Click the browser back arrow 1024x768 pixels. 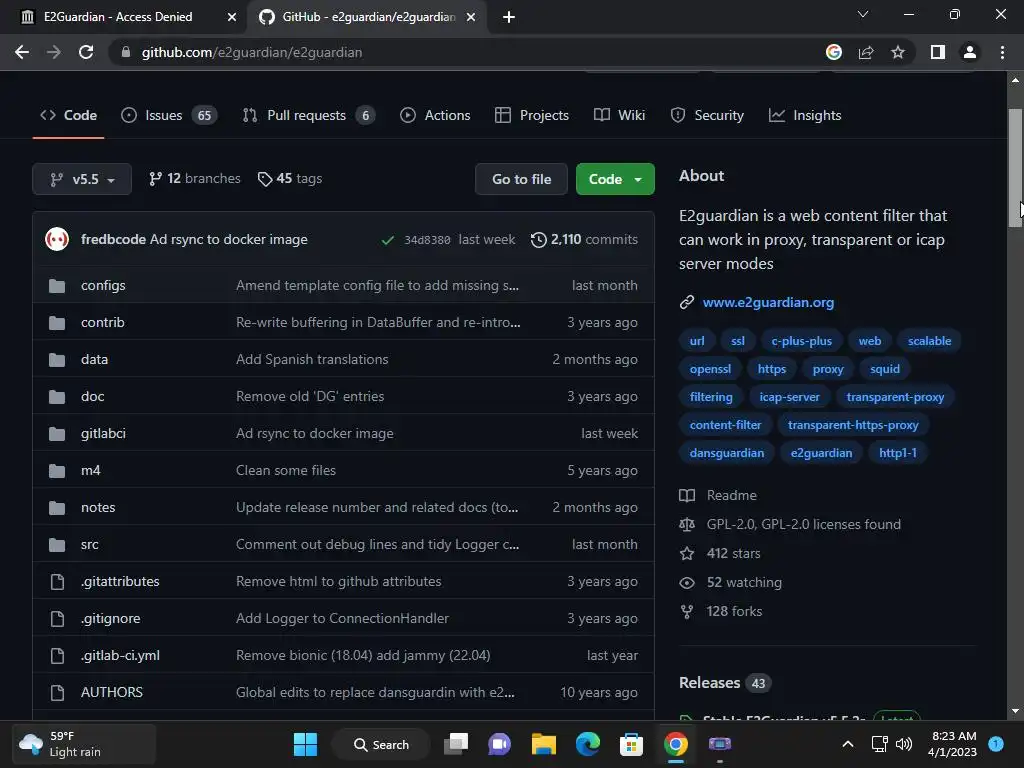pos(22,52)
